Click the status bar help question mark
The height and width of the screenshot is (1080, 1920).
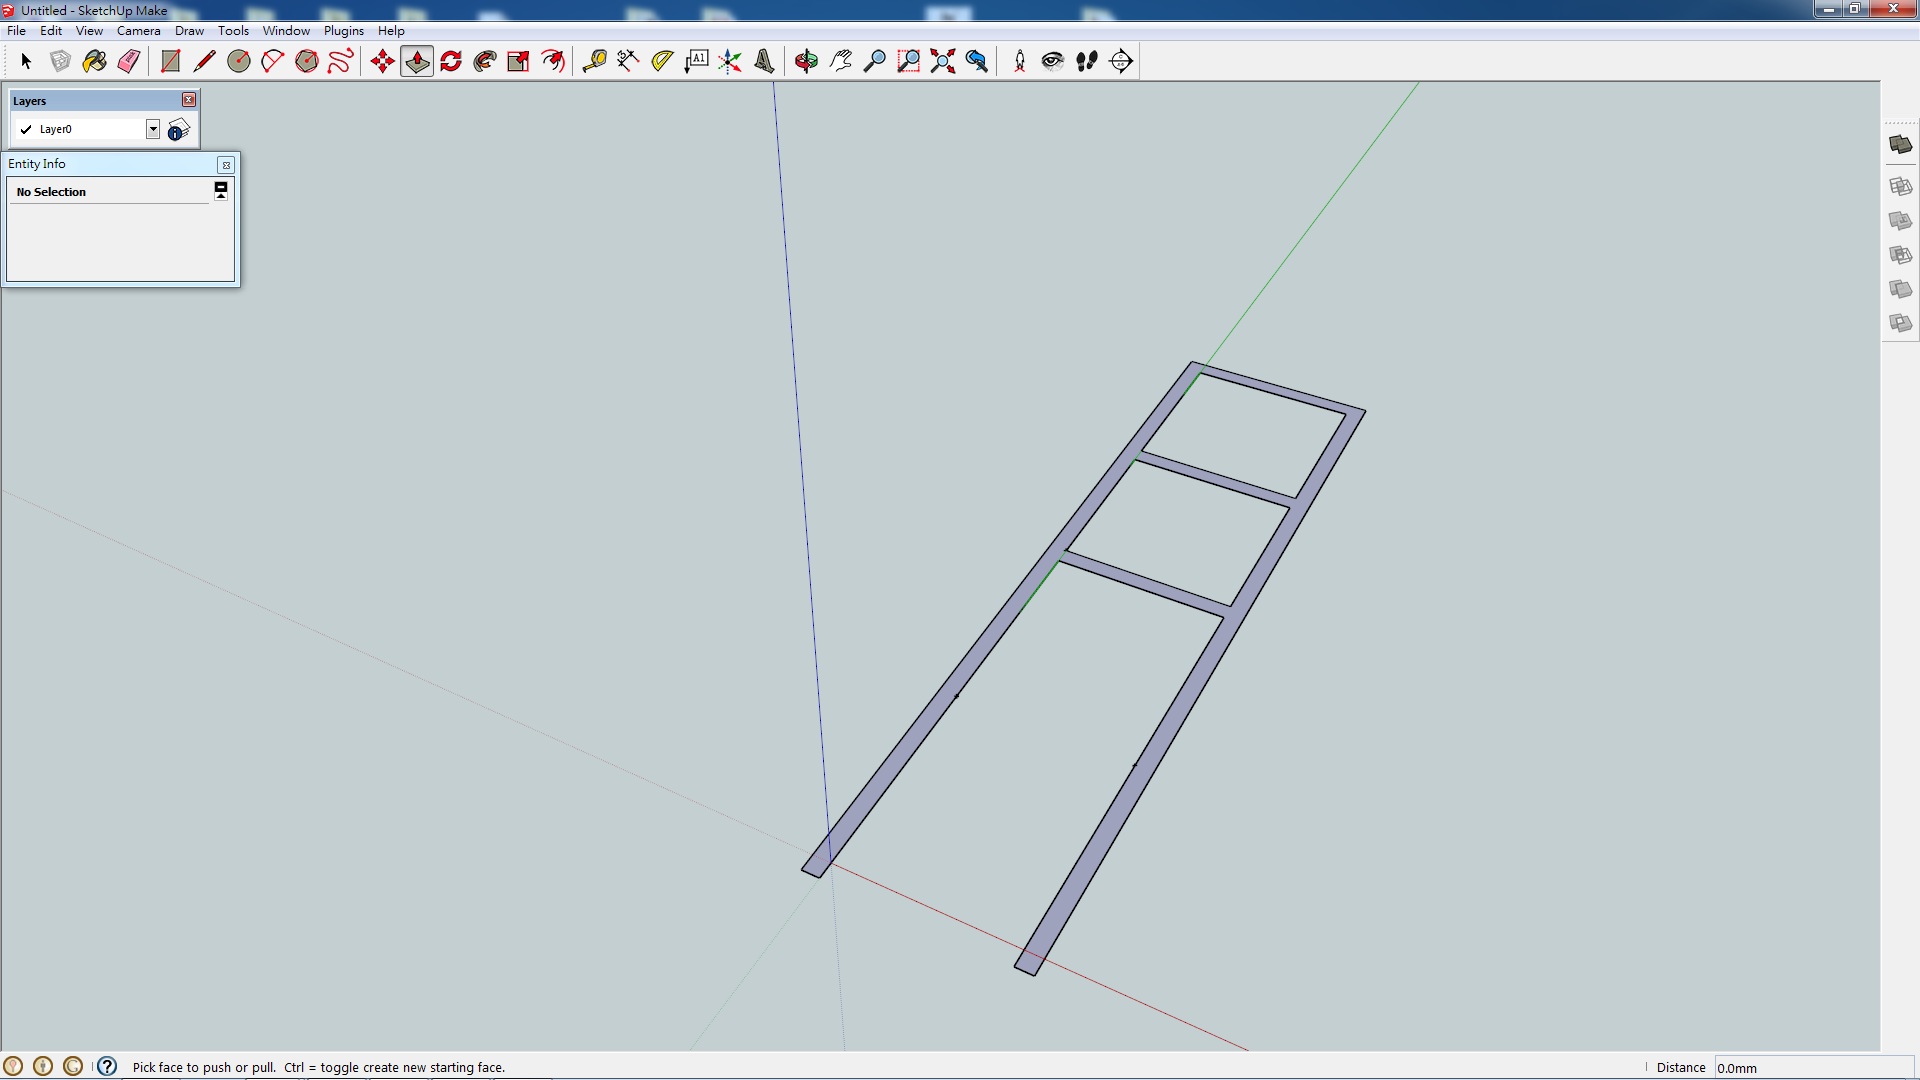pos(107,1066)
